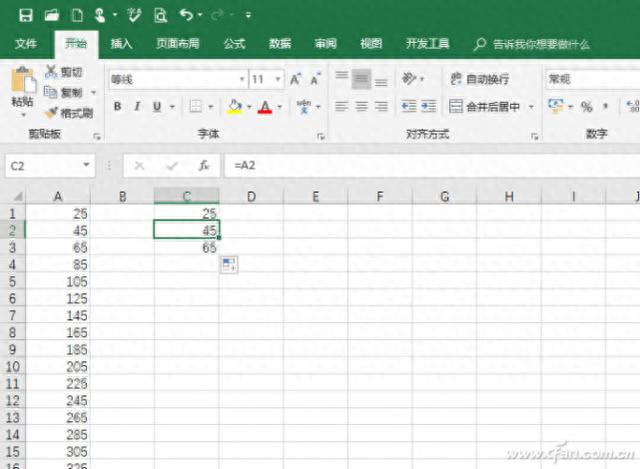This screenshot has height=469, width=640.
Task: Click the Name Box showing C2
Action: 50,166
